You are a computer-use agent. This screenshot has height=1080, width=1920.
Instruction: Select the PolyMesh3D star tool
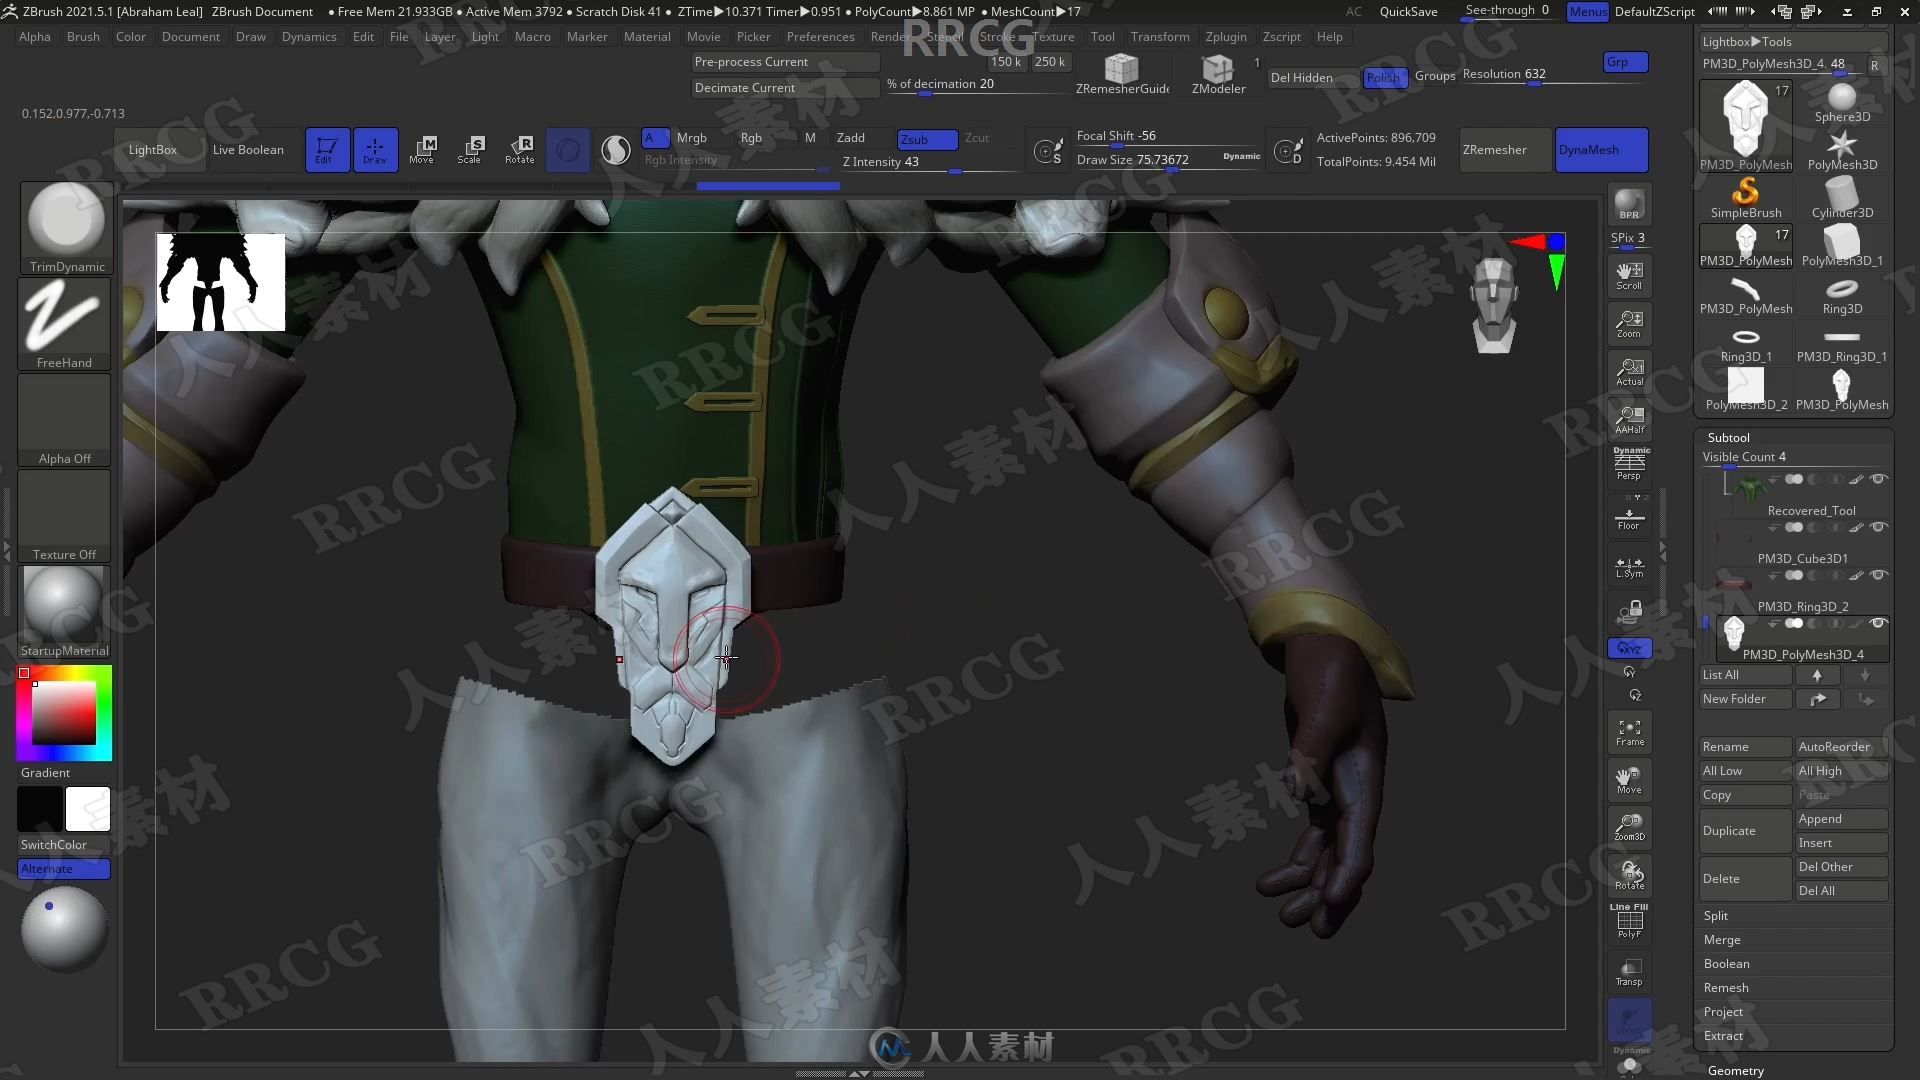point(1841,149)
